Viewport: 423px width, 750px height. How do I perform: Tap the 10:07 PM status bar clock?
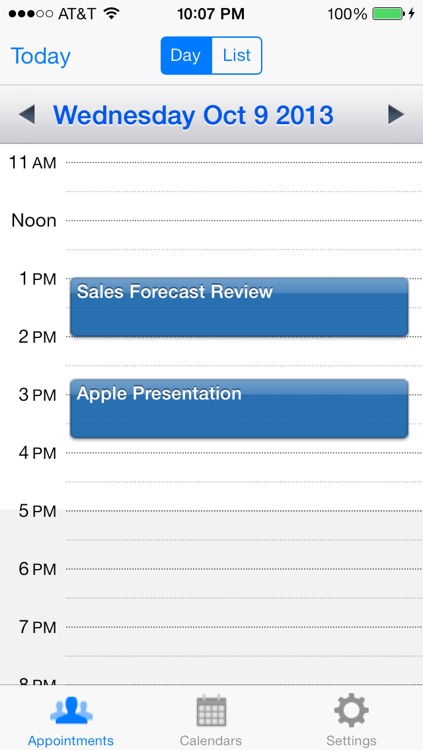tap(211, 14)
